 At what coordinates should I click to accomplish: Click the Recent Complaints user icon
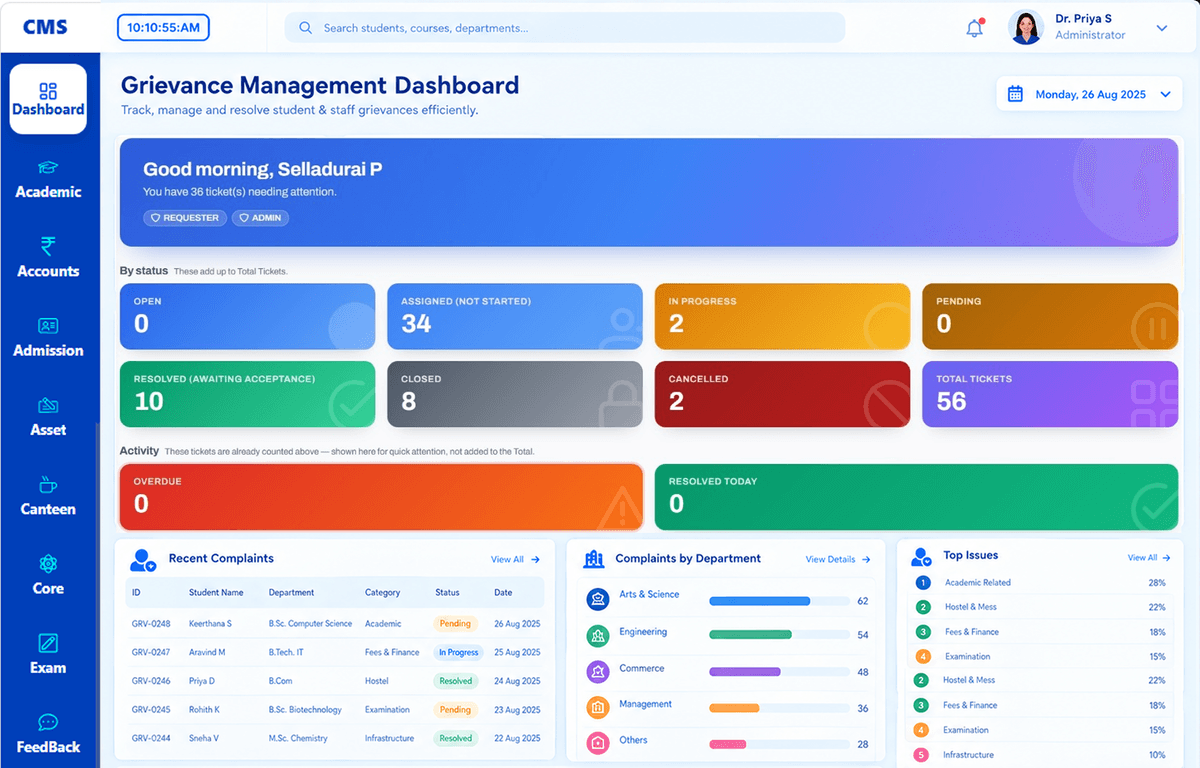144,560
